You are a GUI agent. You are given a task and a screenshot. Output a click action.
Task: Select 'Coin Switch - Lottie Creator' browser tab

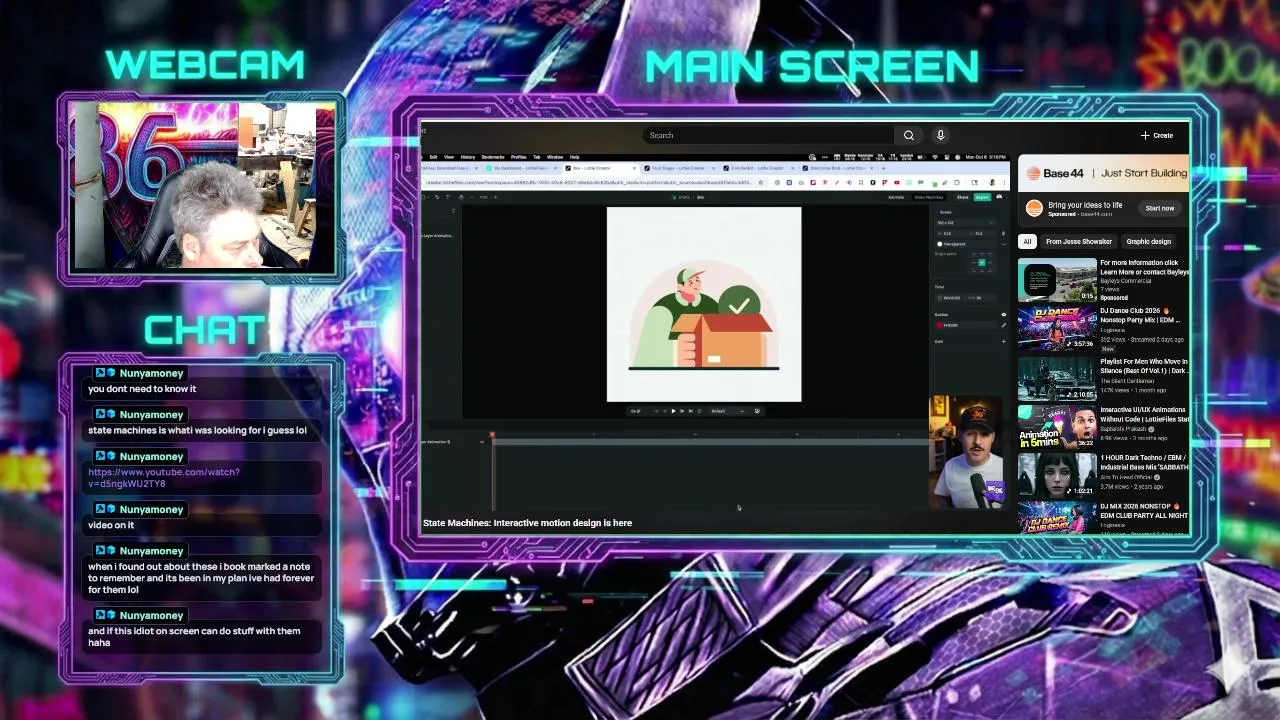(x=756, y=168)
